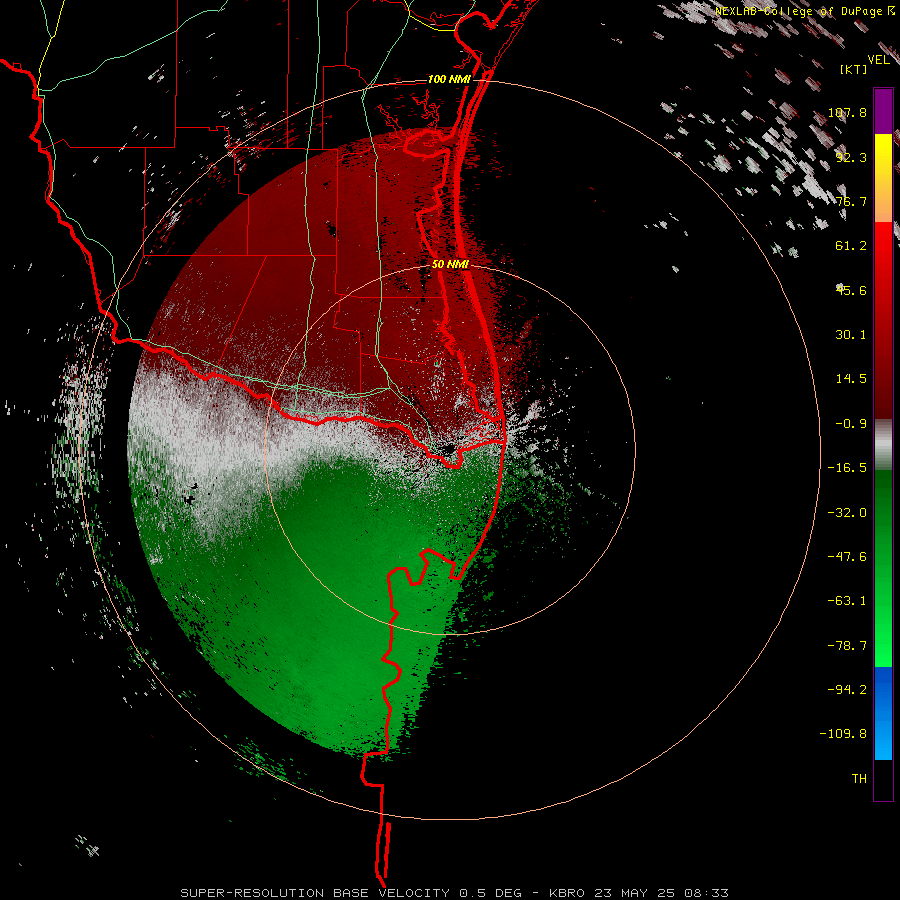Select the 107.8 scale value
The height and width of the screenshot is (900, 900).
[847, 112]
